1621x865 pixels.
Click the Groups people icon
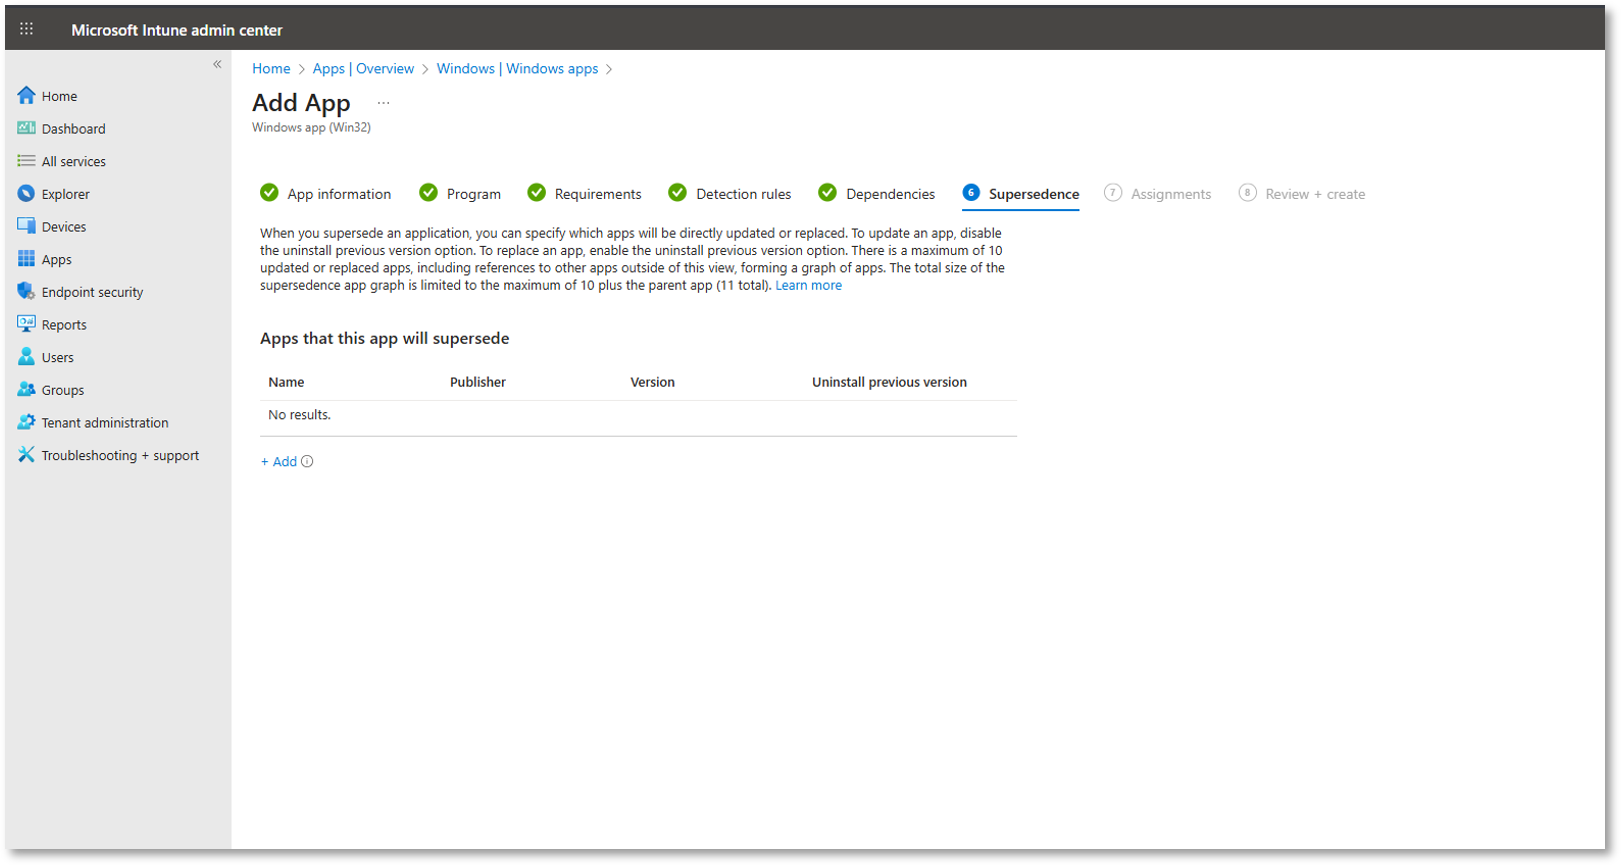[x=26, y=389]
